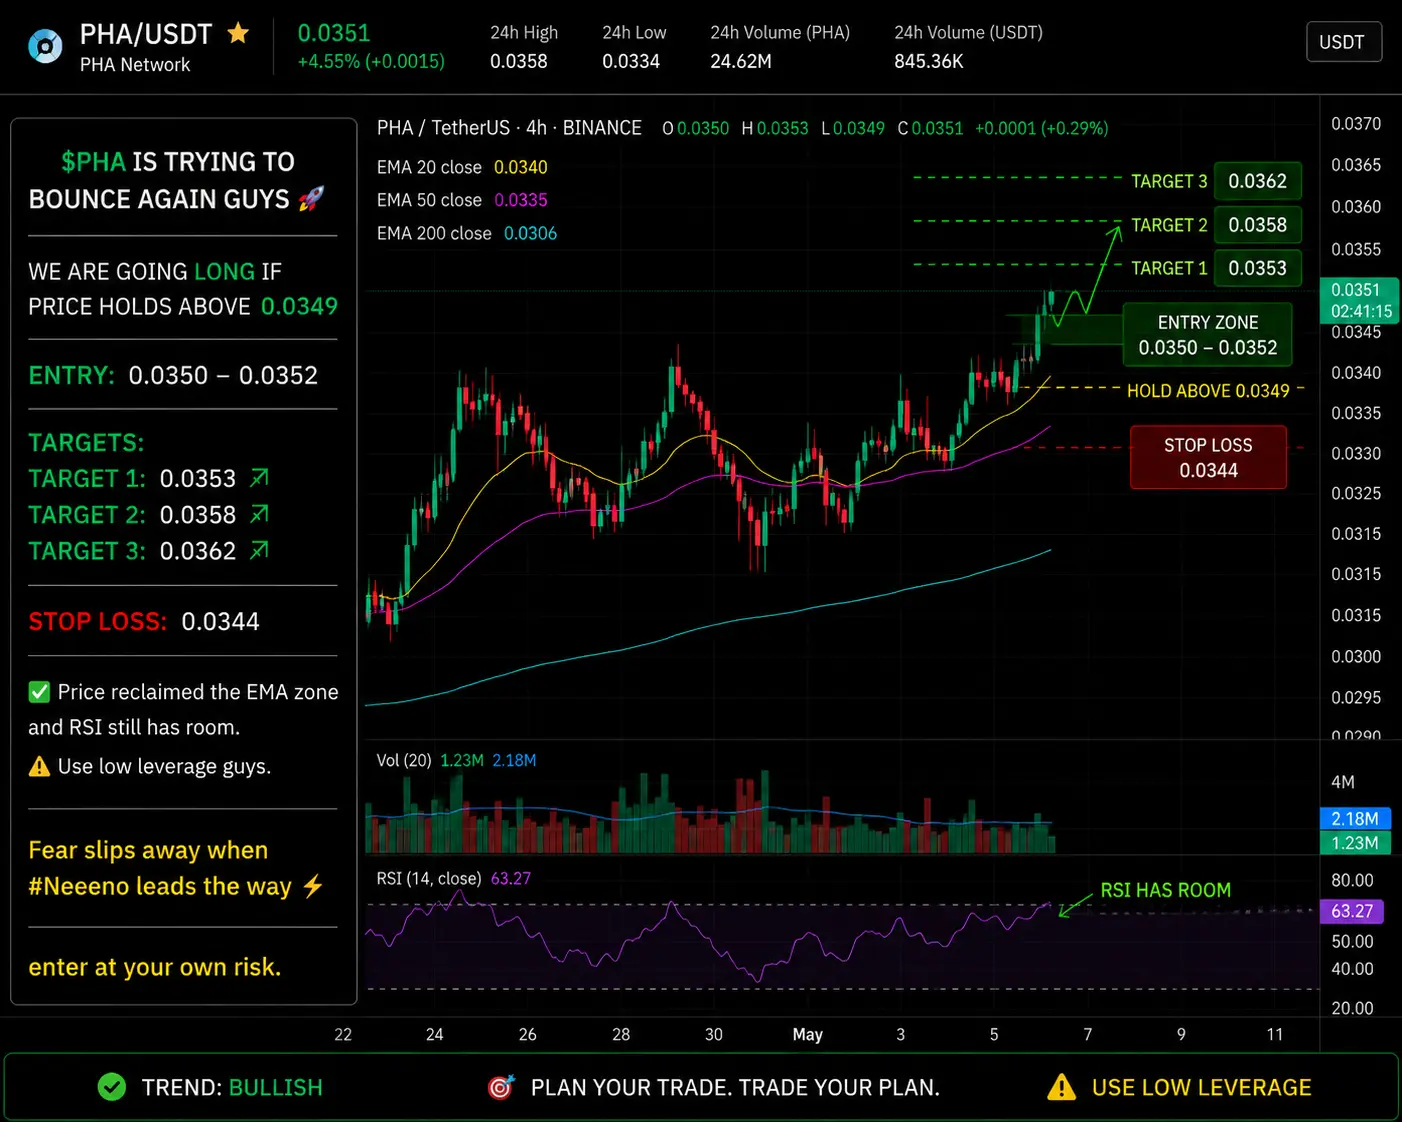Click the blue 2.18M volume tag on axis
The image size is (1402, 1122).
1354,819
